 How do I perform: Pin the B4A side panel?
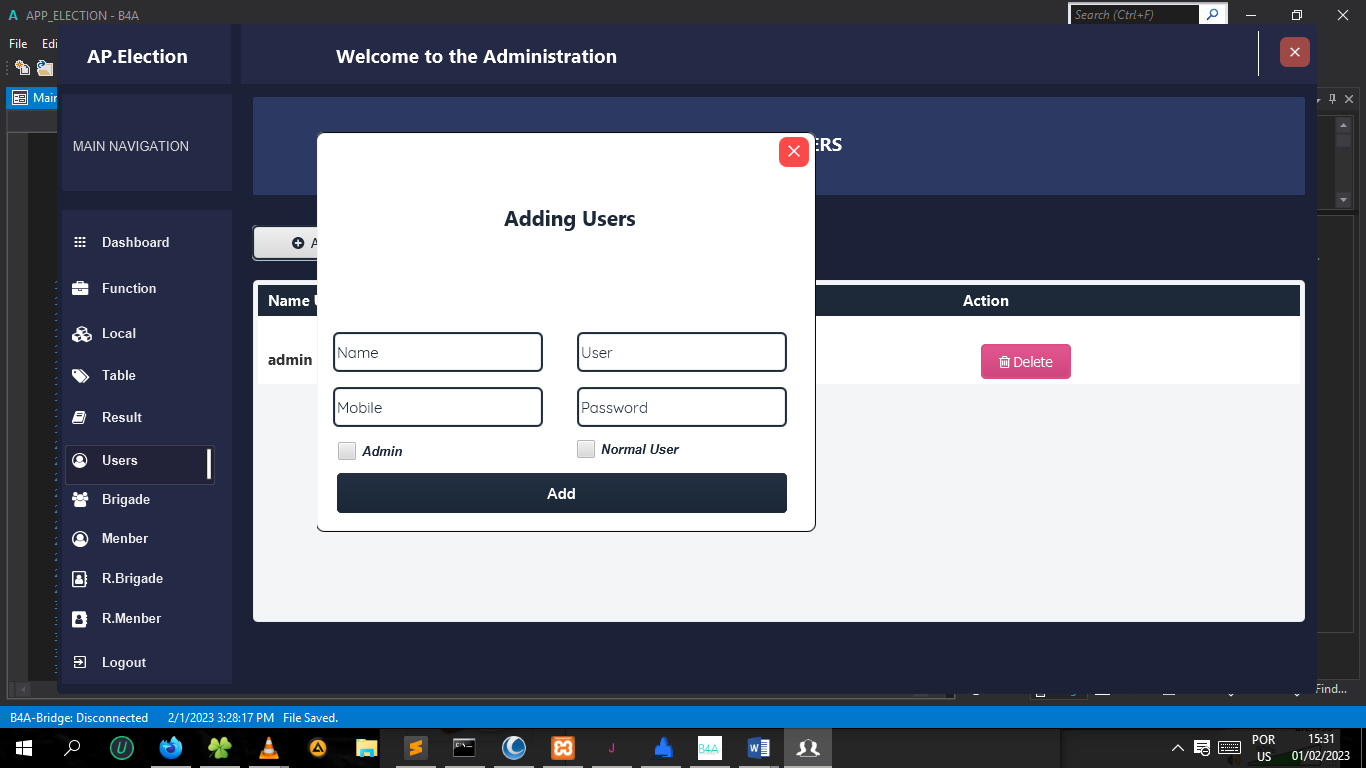click(x=1332, y=99)
